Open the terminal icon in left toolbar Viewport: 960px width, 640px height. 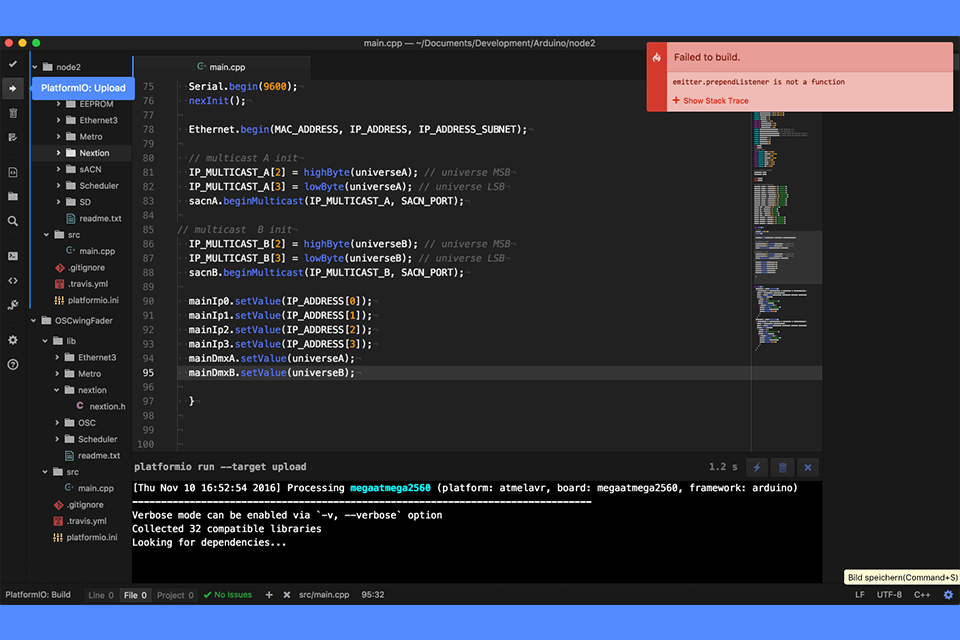[x=13, y=256]
